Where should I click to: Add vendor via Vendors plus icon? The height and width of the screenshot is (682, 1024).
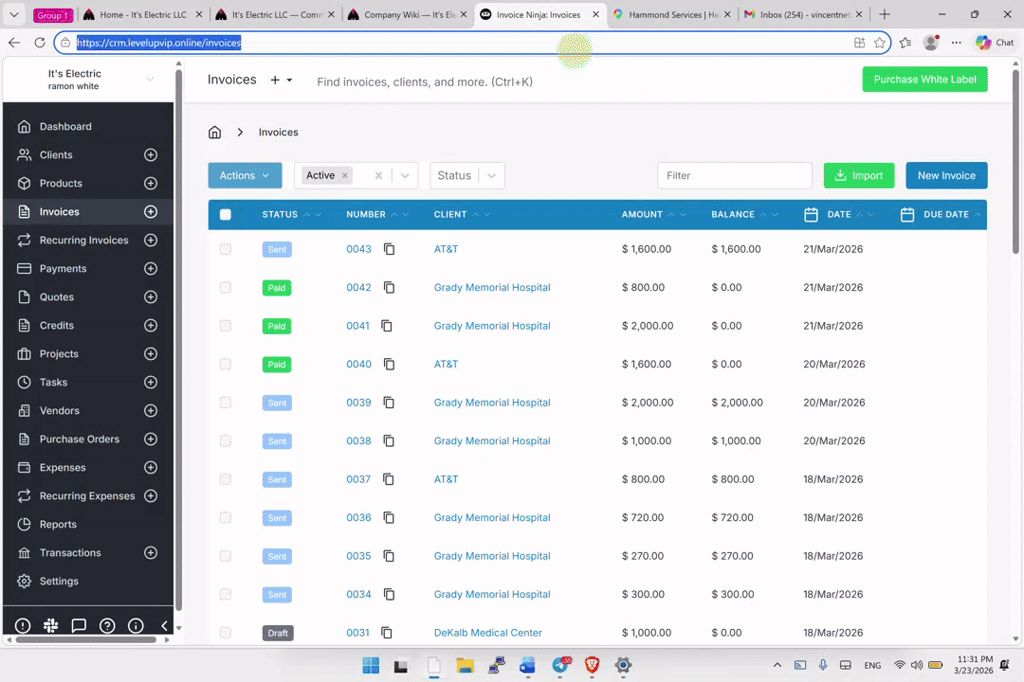[x=150, y=411]
